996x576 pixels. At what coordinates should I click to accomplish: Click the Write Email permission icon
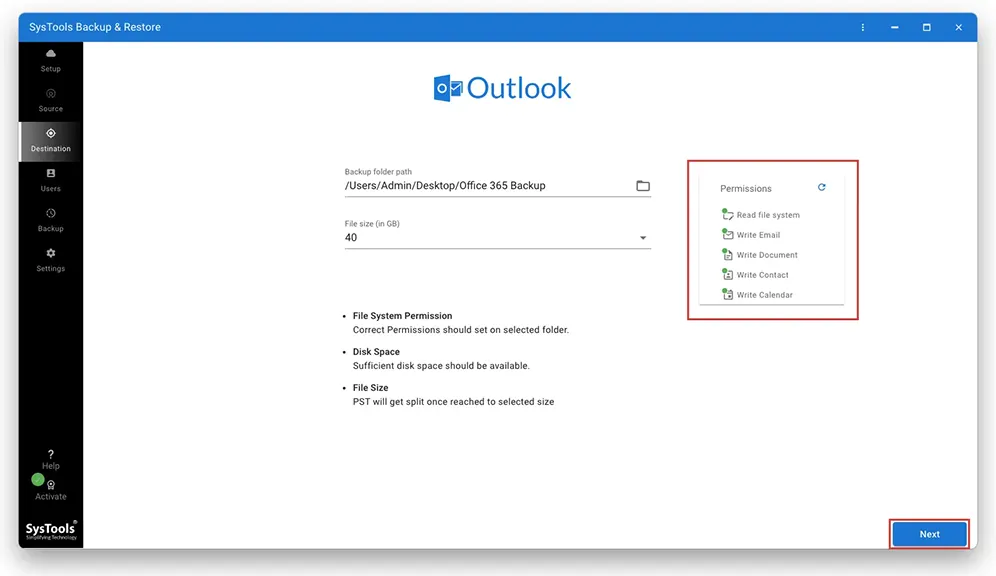(x=727, y=234)
